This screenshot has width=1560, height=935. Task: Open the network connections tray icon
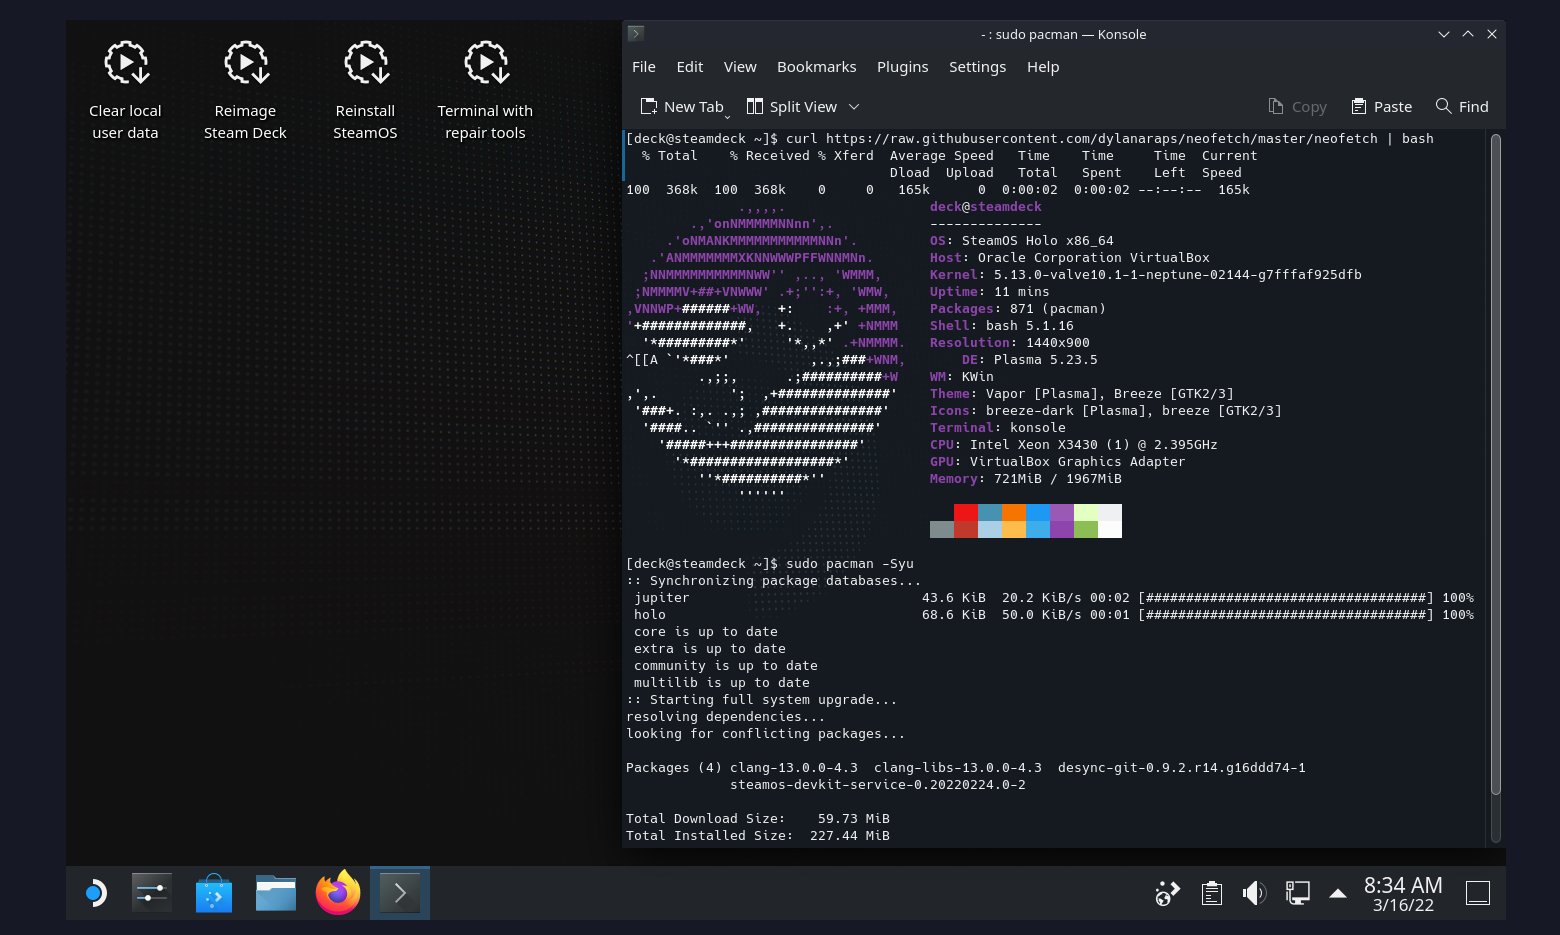click(x=1297, y=893)
